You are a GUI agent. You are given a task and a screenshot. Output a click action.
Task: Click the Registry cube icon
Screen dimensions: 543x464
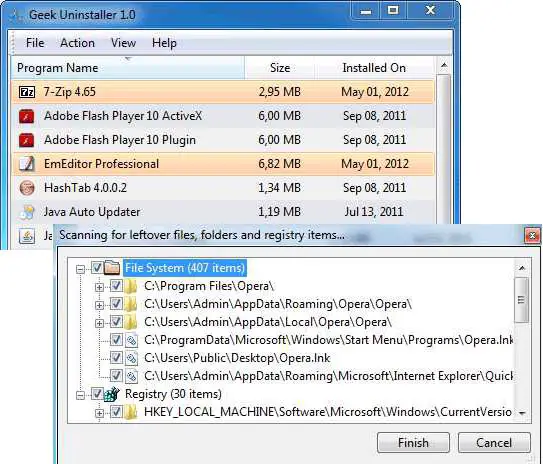point(112,394)
